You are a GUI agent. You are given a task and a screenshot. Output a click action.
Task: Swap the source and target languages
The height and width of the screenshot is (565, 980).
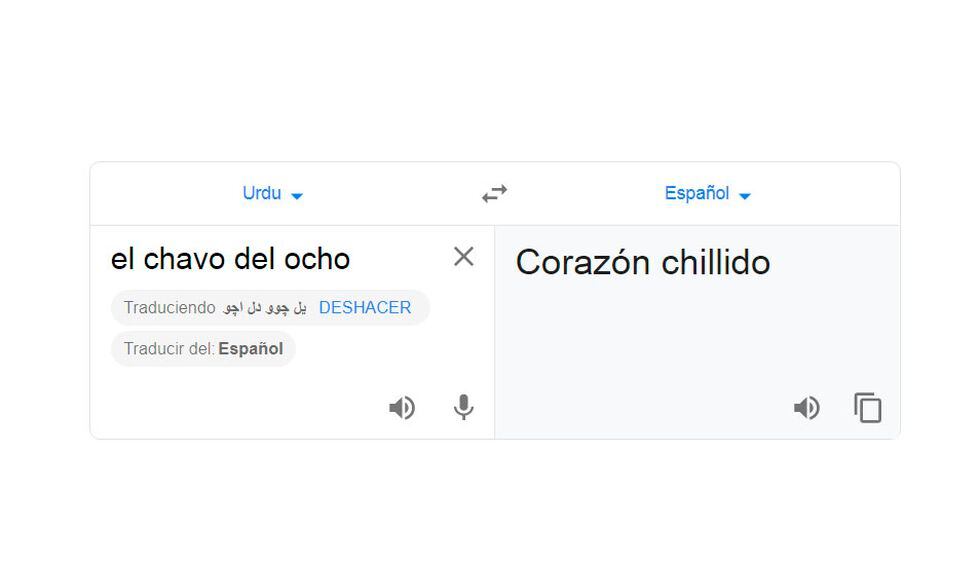pos(494,194)
